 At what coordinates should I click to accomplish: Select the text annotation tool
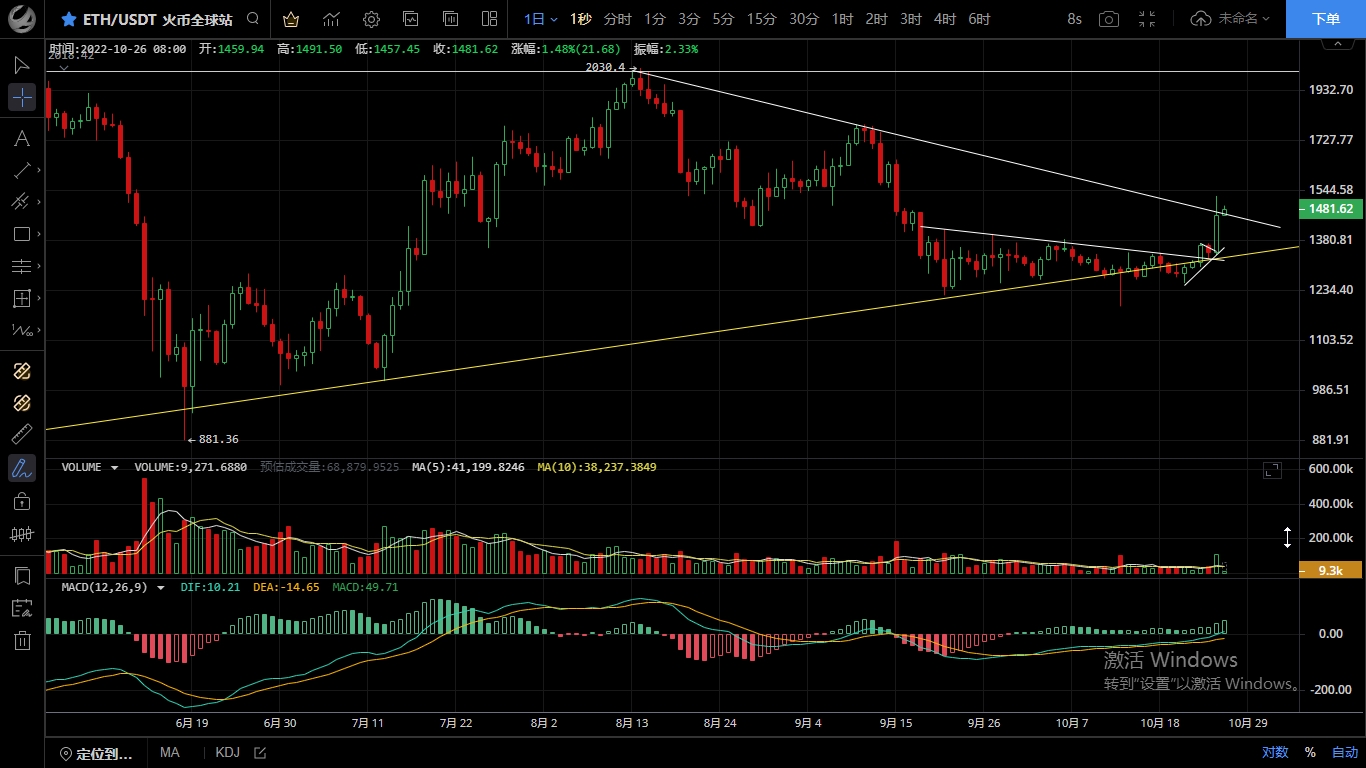pos(22,138)
